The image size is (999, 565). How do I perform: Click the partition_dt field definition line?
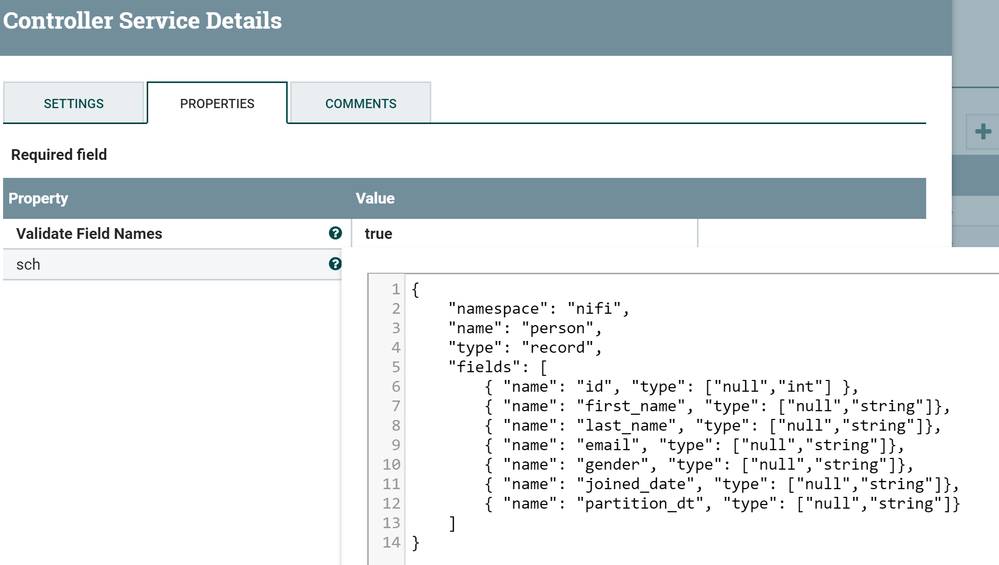click(x=720, y=504)
